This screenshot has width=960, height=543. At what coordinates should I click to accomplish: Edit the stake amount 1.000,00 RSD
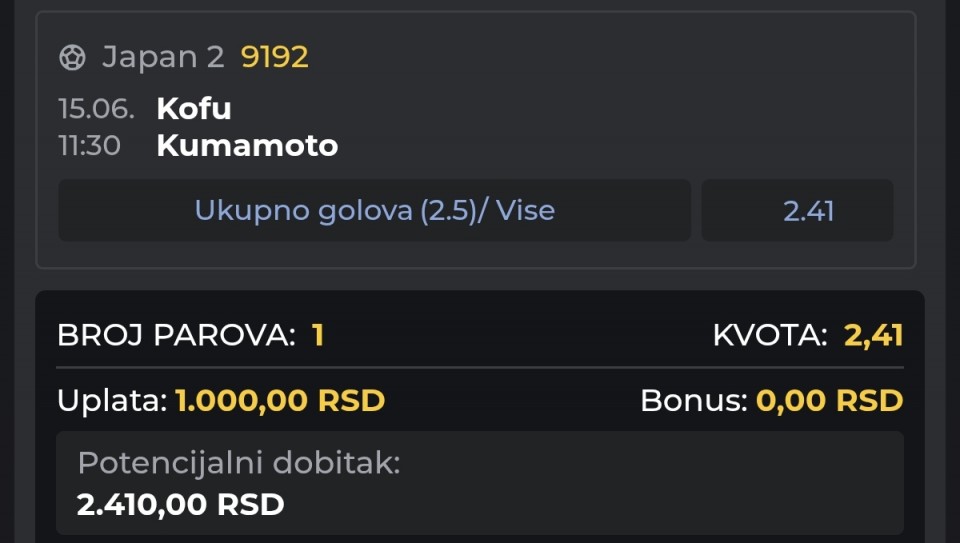(280, 401)
